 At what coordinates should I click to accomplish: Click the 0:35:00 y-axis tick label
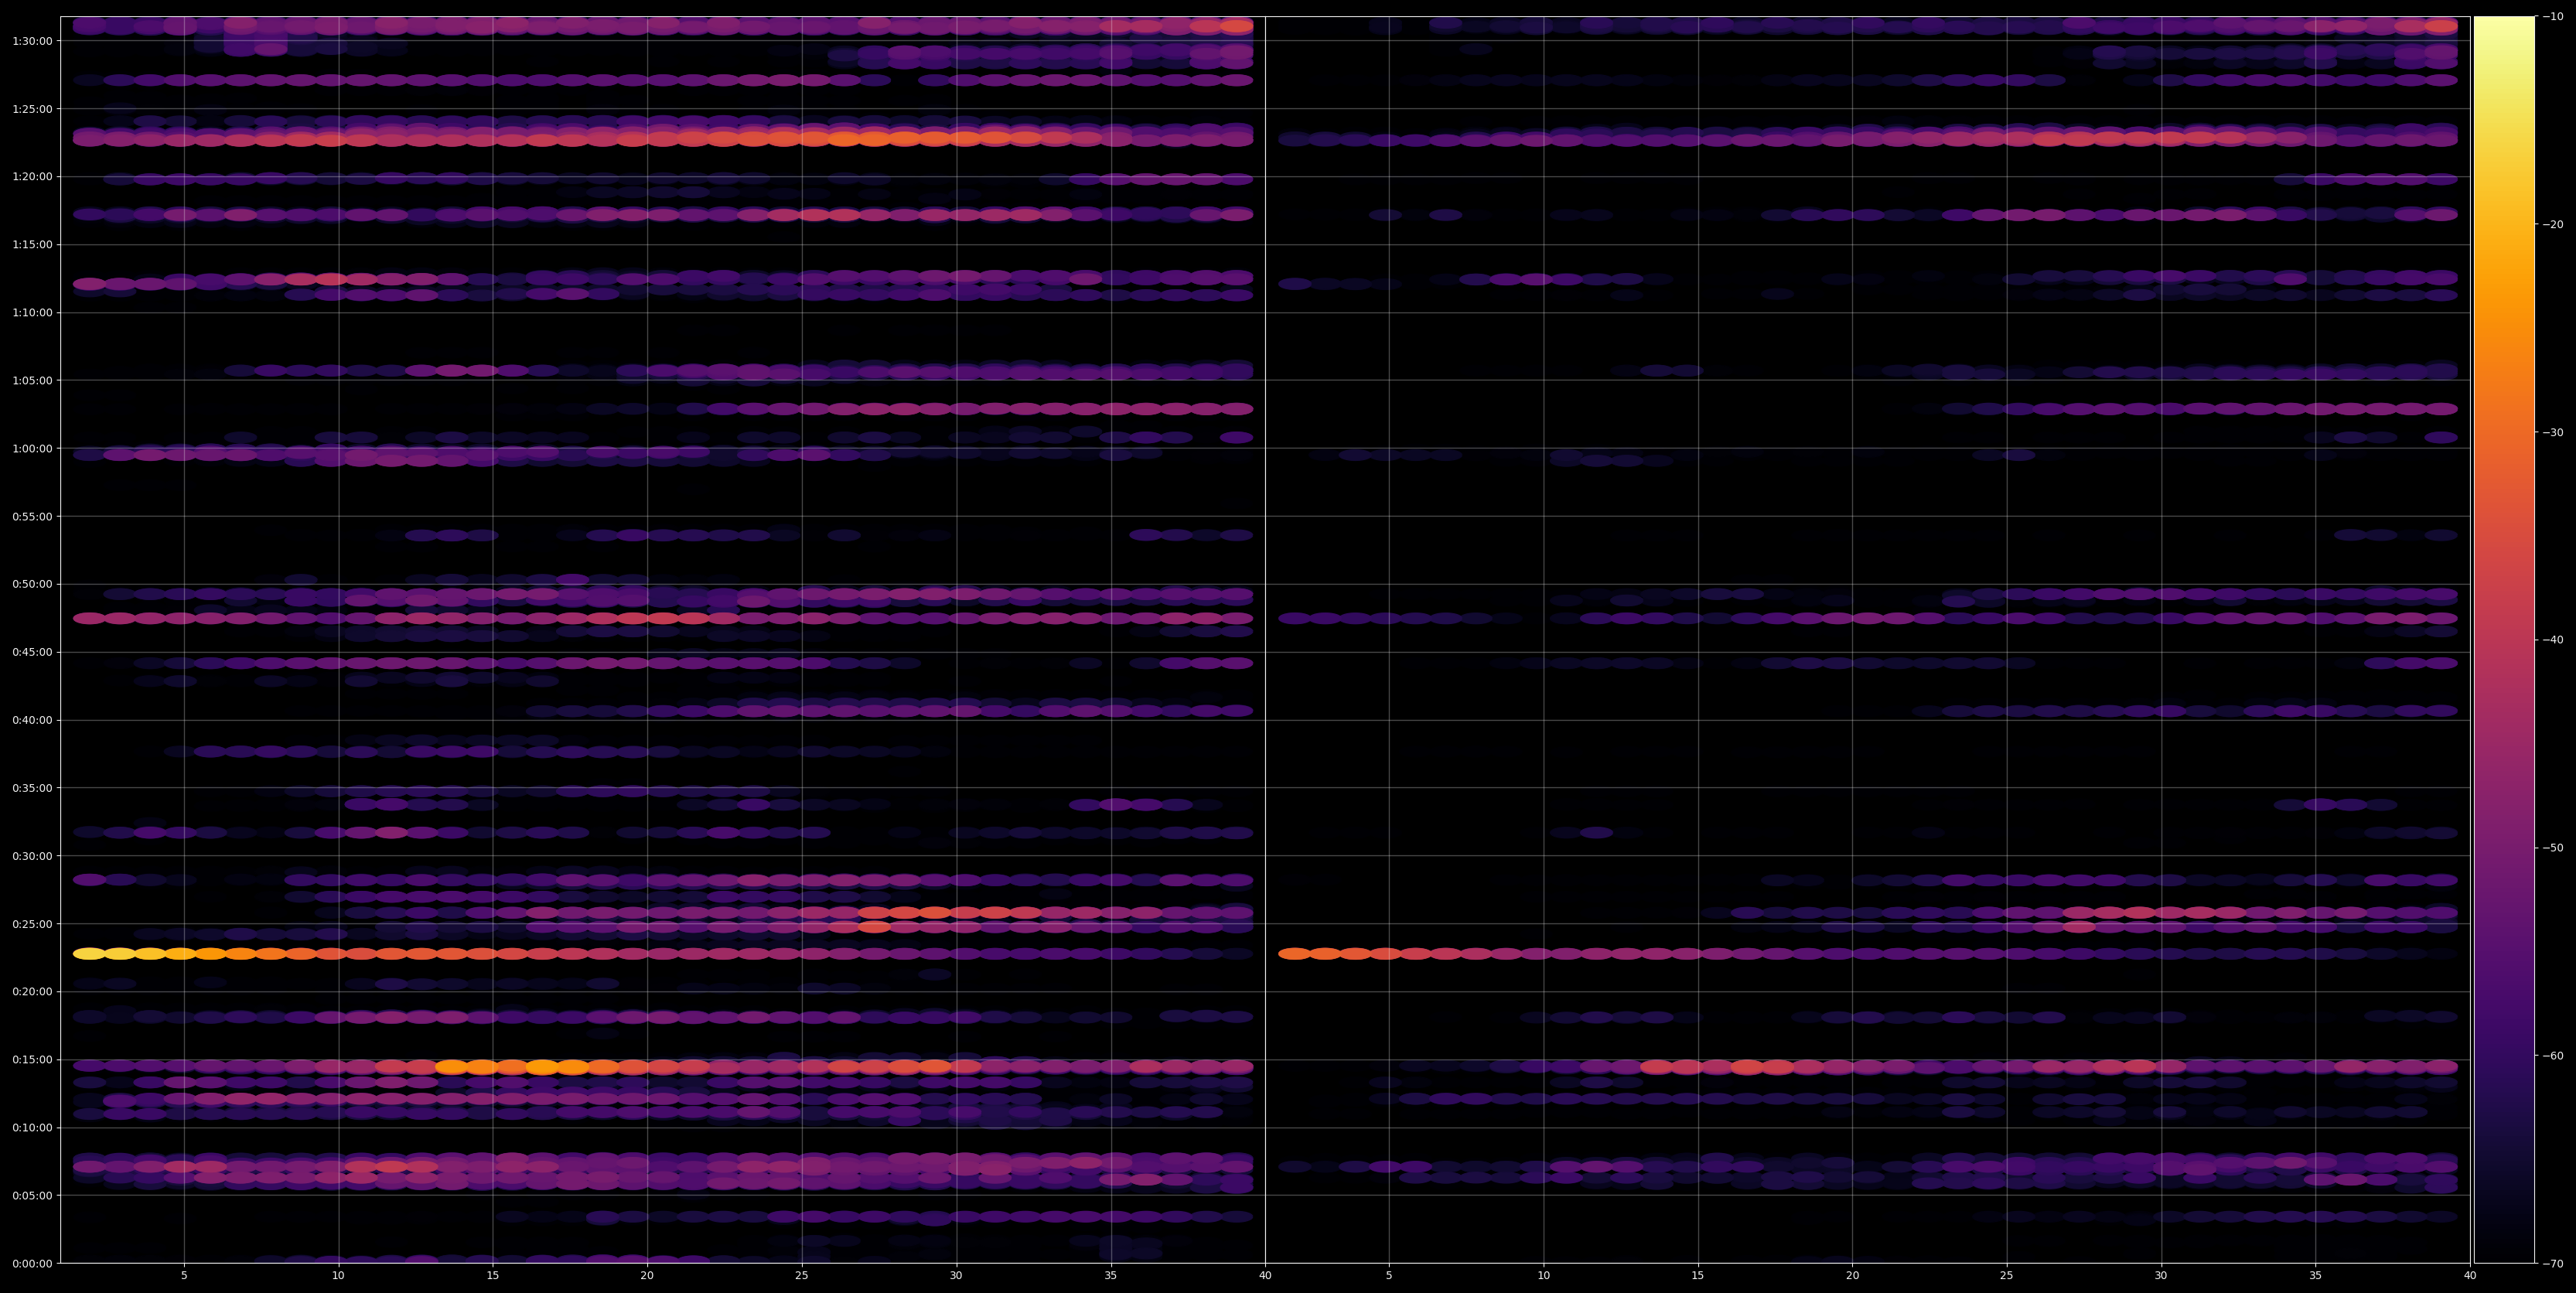[x=32, y=788]
